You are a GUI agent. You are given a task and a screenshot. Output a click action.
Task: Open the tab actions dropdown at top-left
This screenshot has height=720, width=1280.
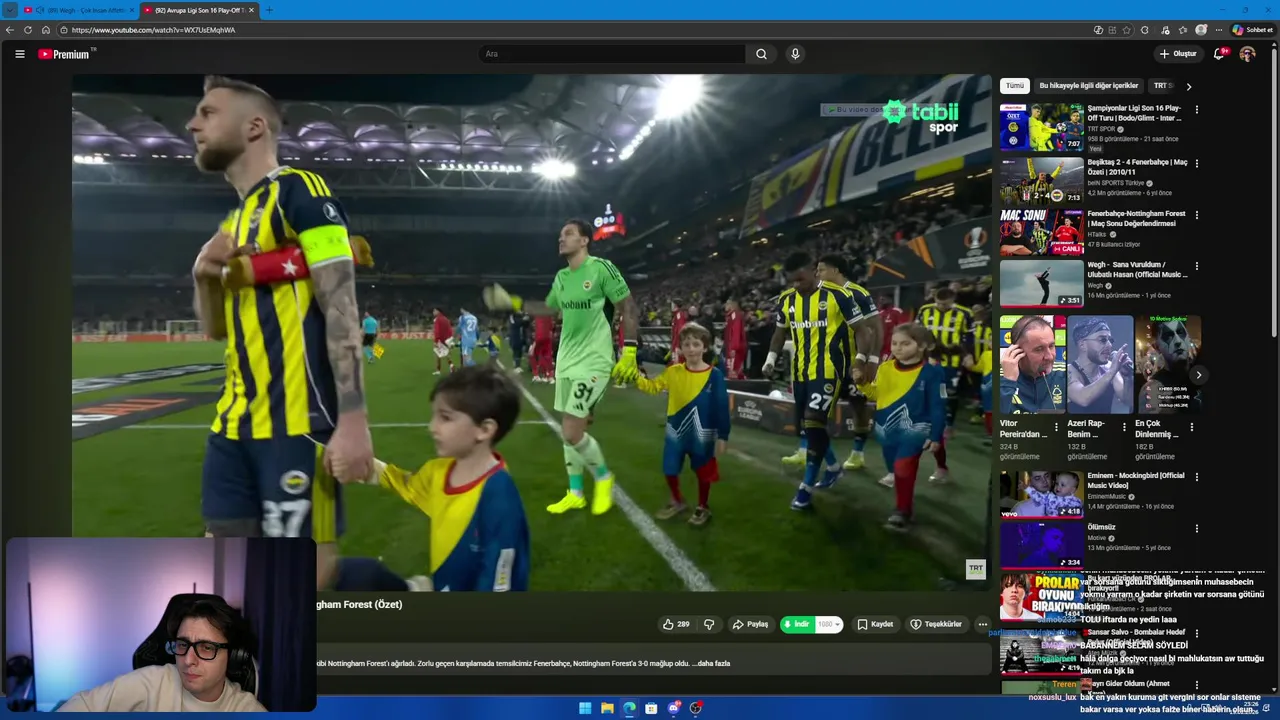(x=10, y=10)
